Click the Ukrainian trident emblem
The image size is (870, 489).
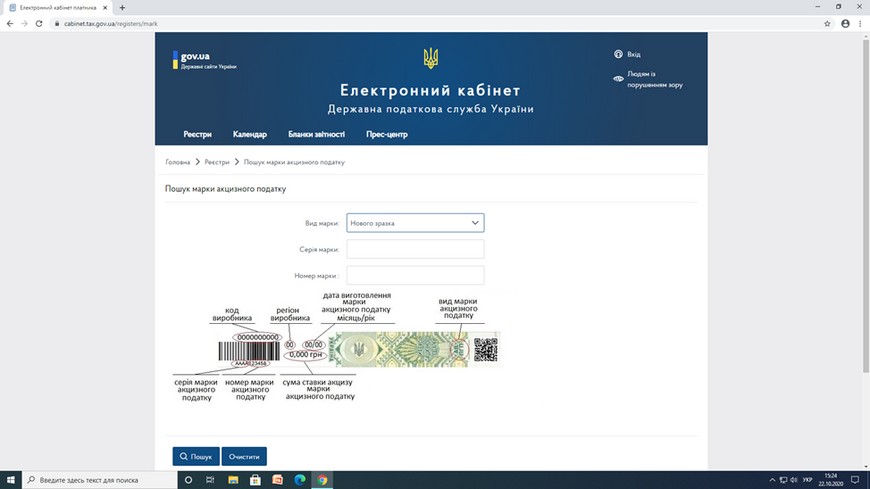click(431, 58)
